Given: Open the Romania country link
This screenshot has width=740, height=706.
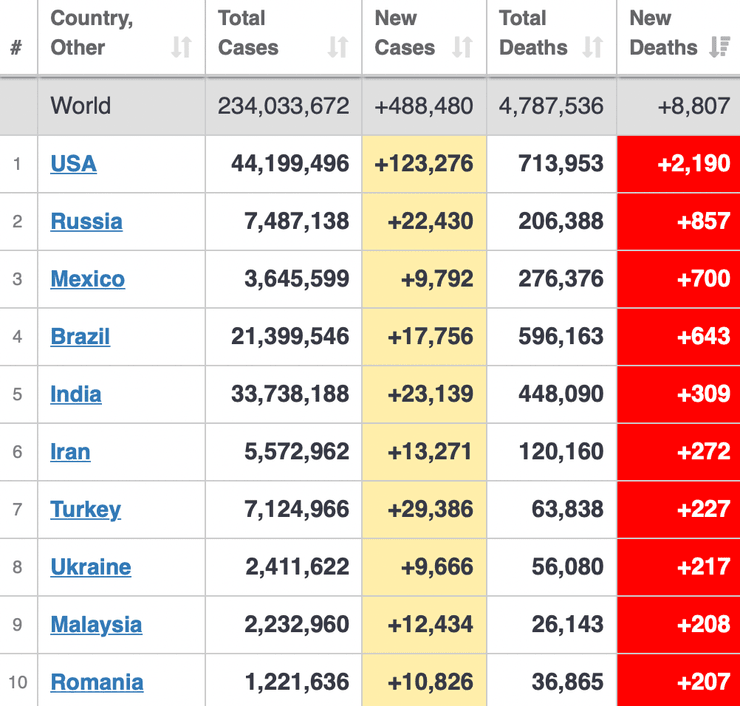Looking at the screenshot, I should click(97, 682).
